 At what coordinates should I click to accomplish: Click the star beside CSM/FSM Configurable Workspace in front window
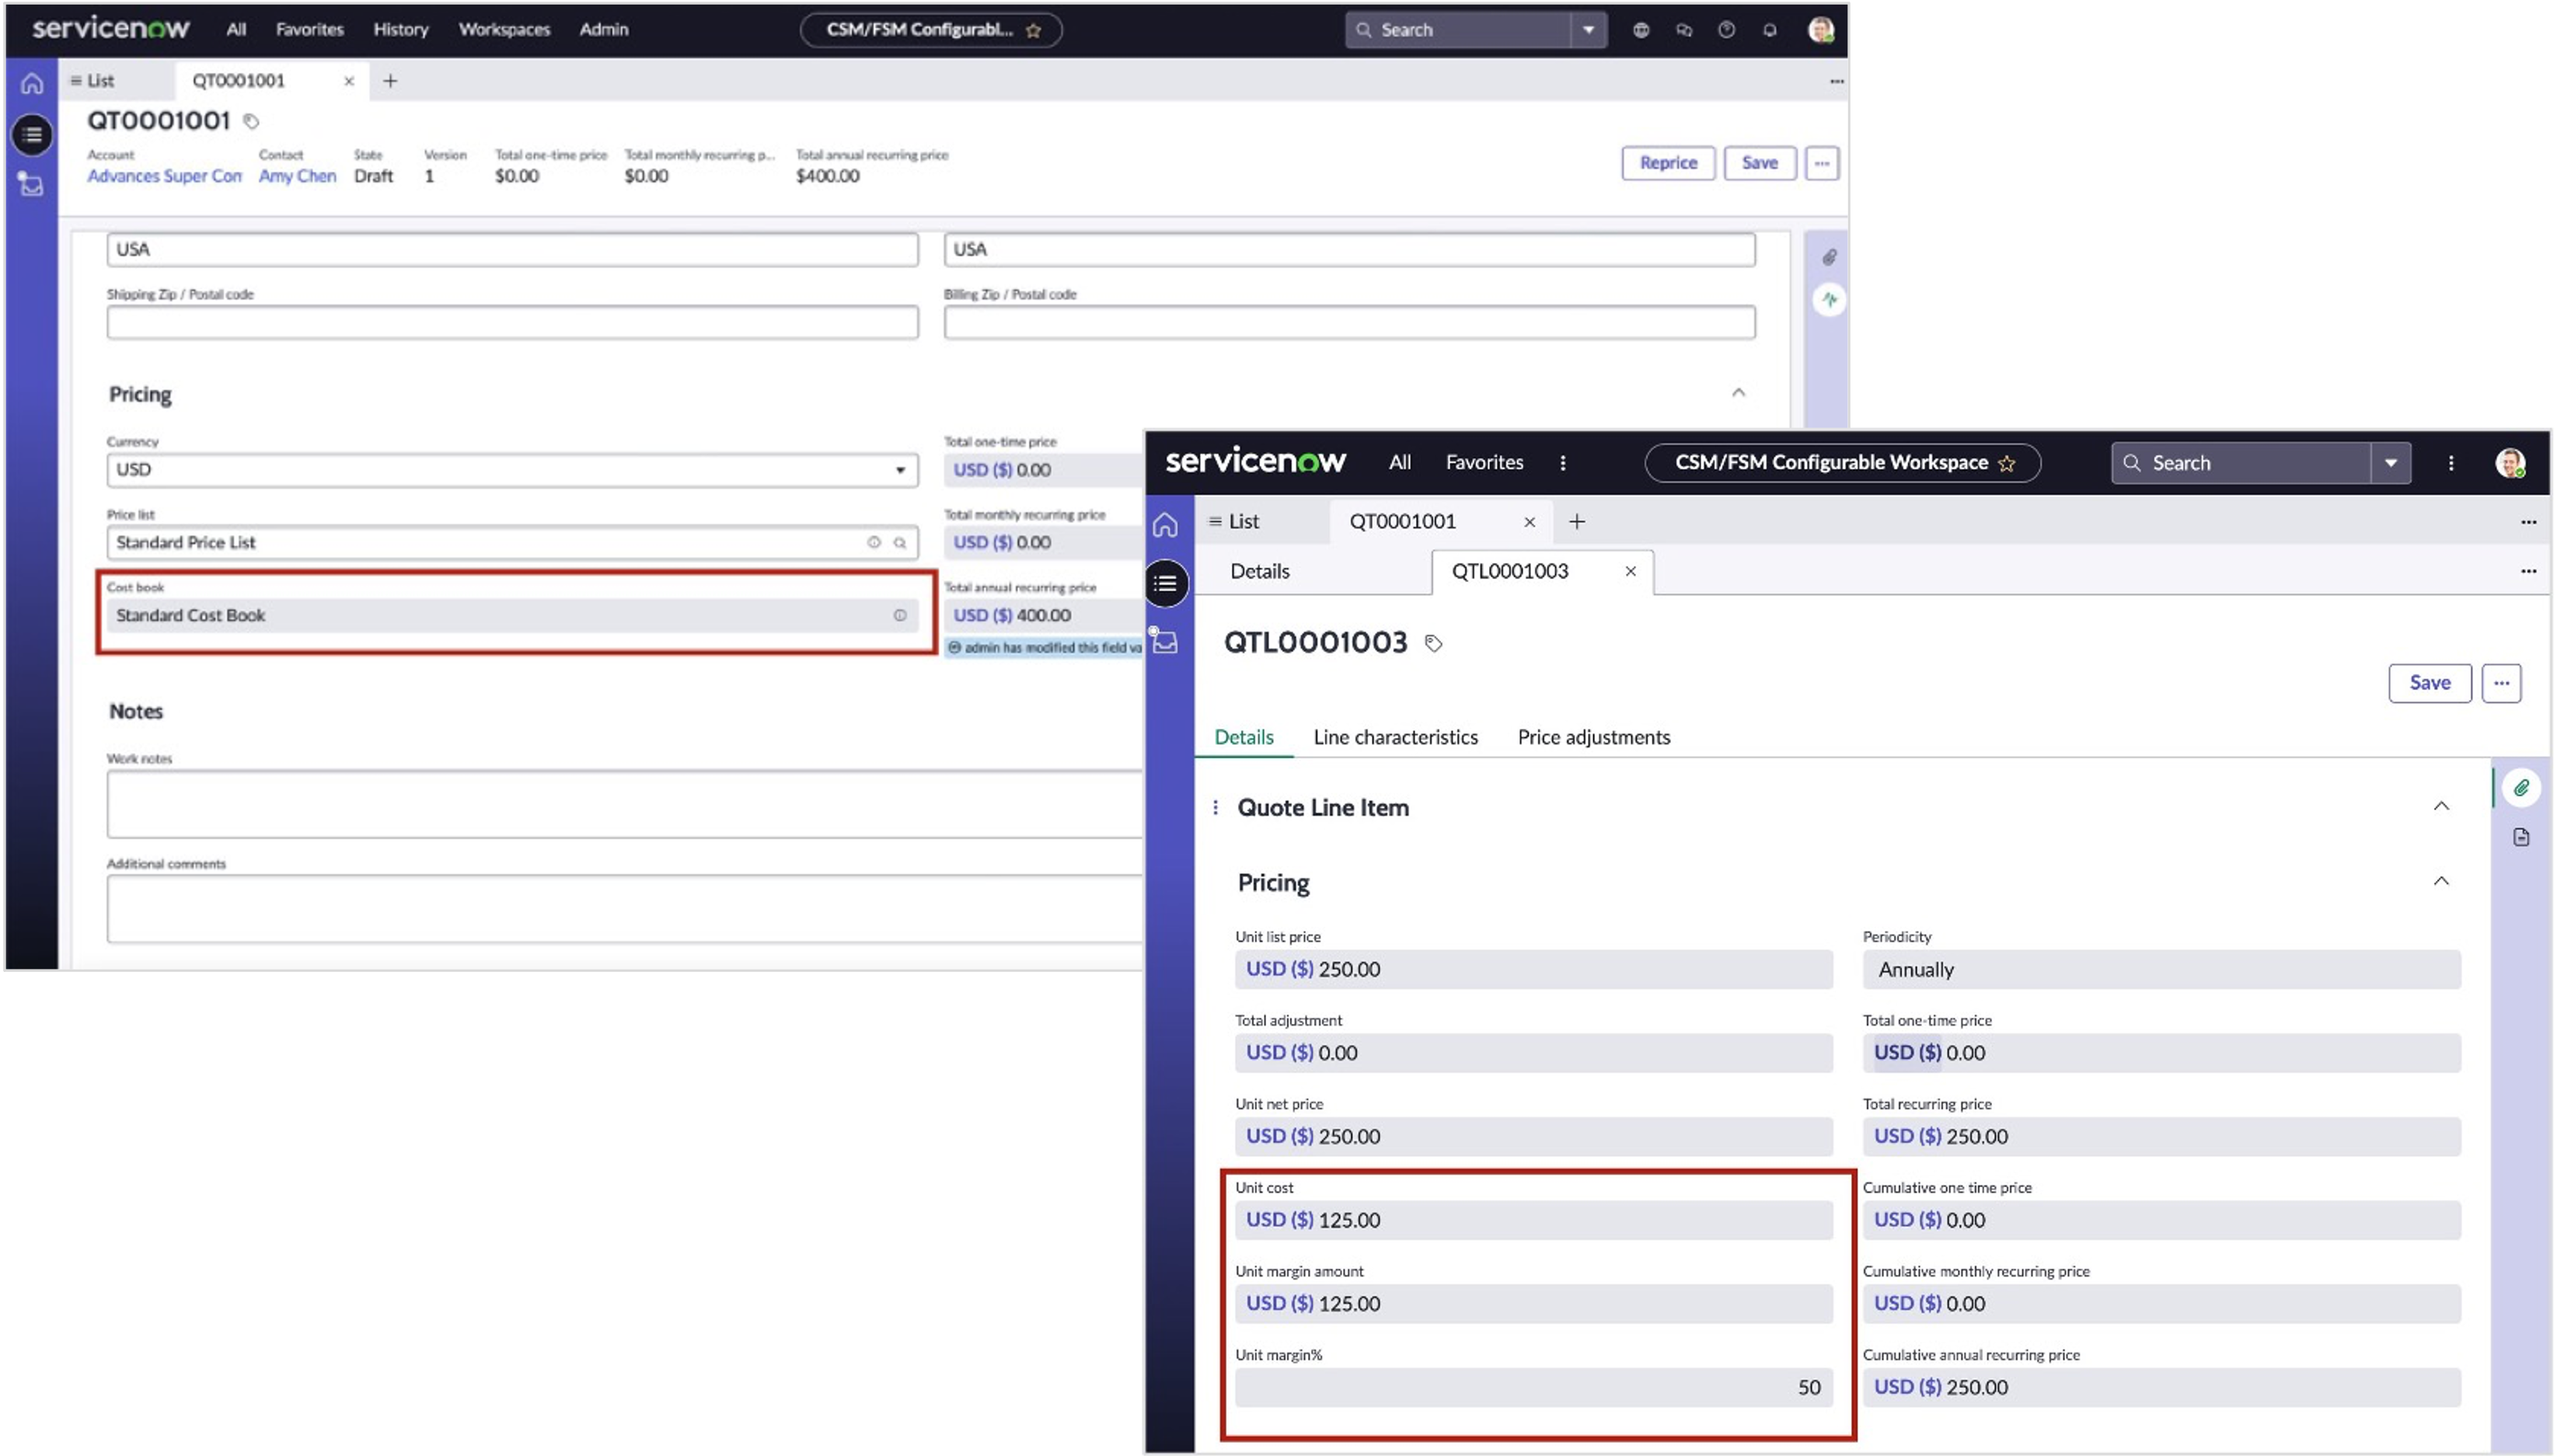2007,463
